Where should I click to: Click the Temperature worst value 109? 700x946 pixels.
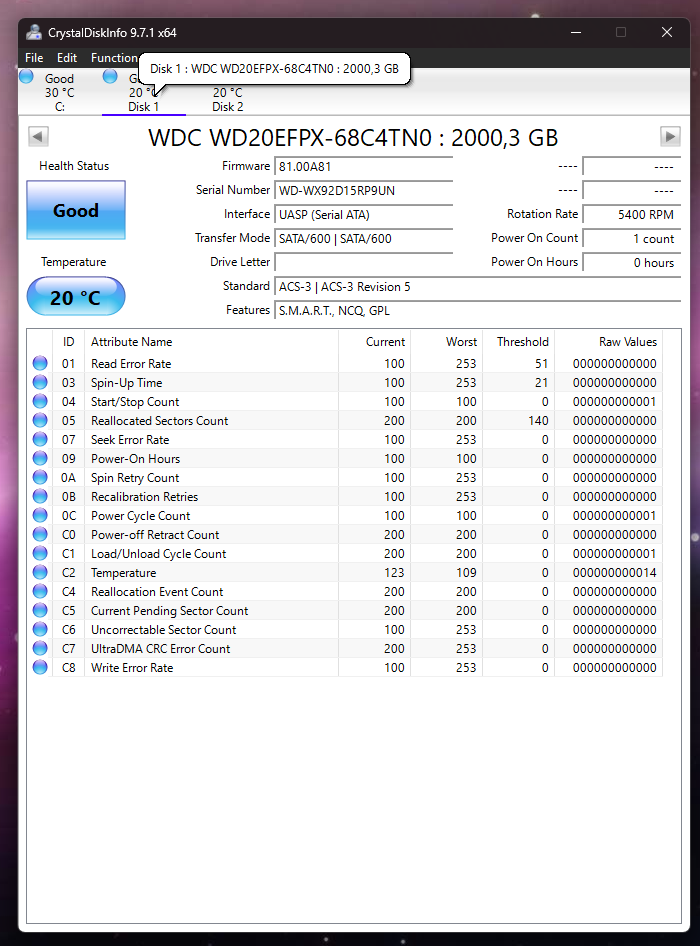pyautogui.click(x=466, y=573)
